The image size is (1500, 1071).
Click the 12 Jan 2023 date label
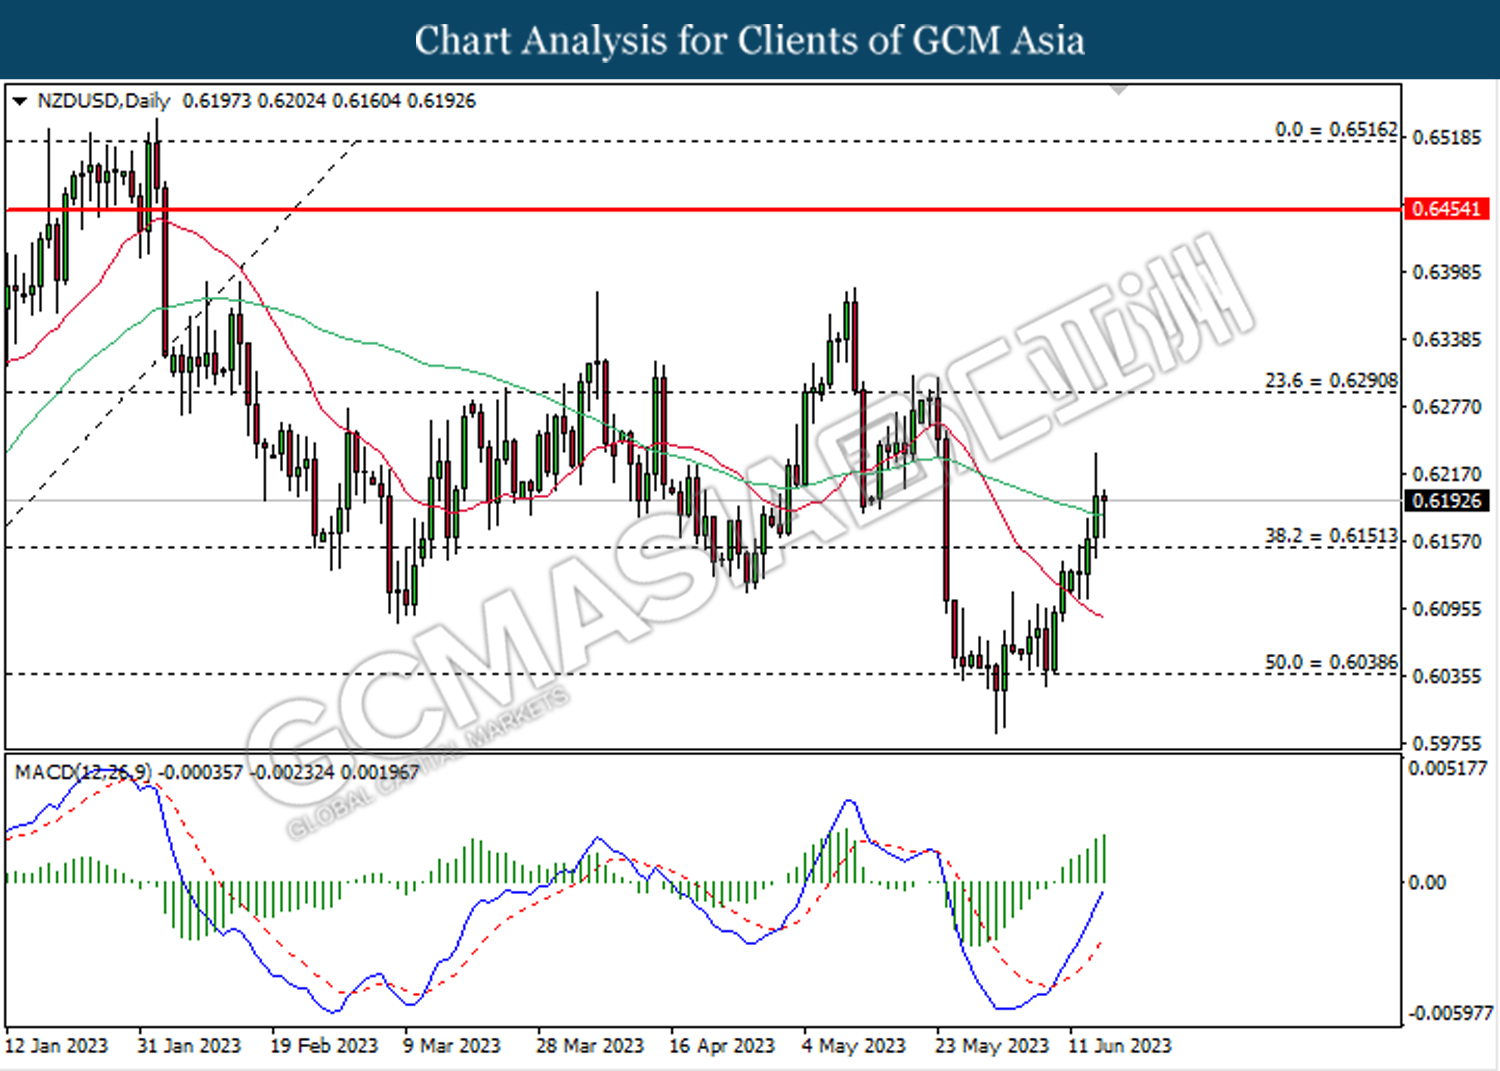pos(56,1046)
